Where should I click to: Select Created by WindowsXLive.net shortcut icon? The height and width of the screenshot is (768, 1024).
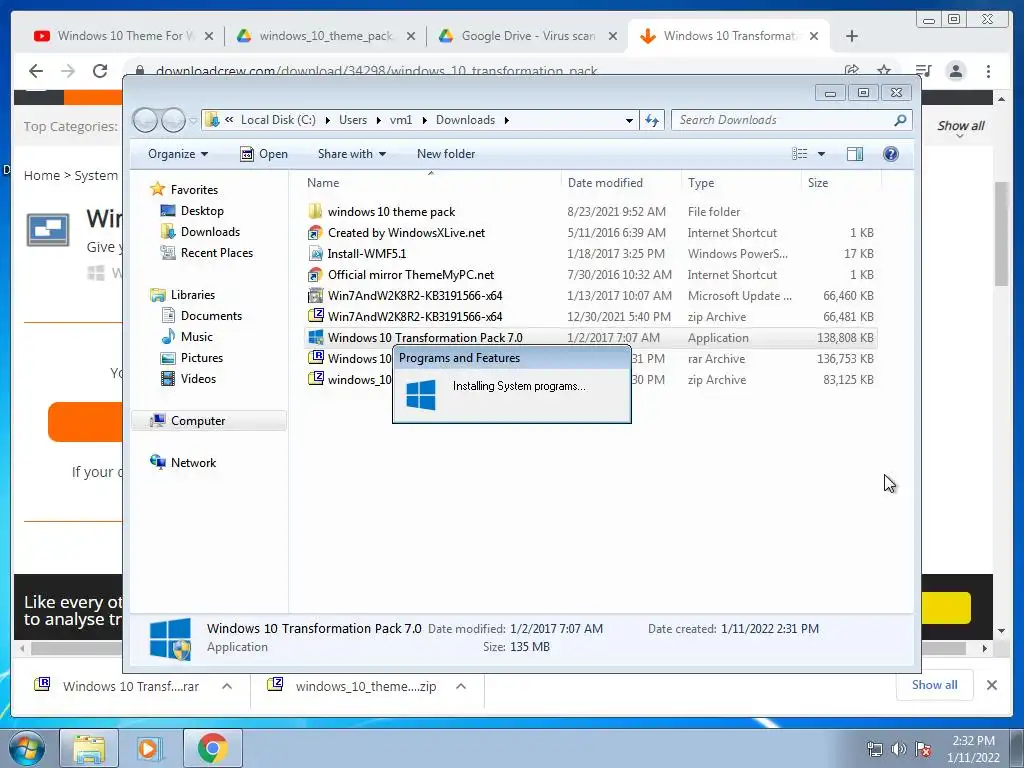(315, 232)
